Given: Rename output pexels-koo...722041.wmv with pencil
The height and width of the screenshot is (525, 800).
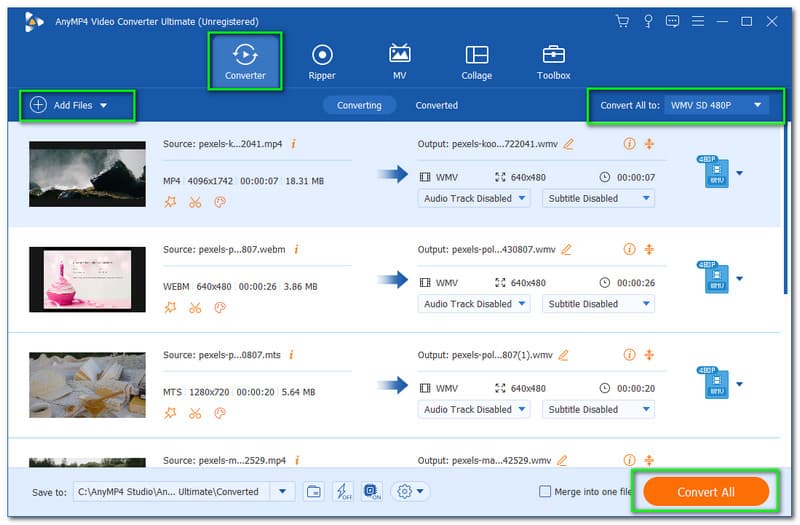Looking at the screenshot, I should 568,144.
